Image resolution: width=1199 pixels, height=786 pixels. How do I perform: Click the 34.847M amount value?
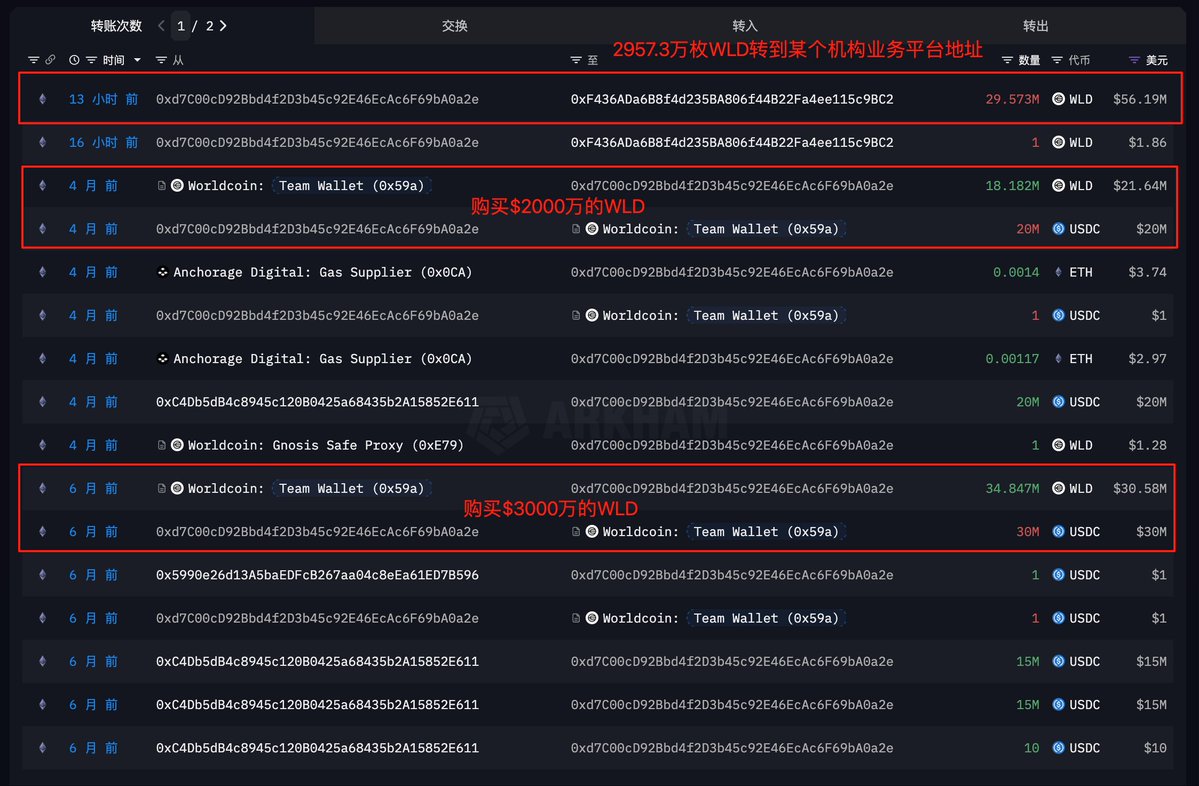tap(1012, 489)
